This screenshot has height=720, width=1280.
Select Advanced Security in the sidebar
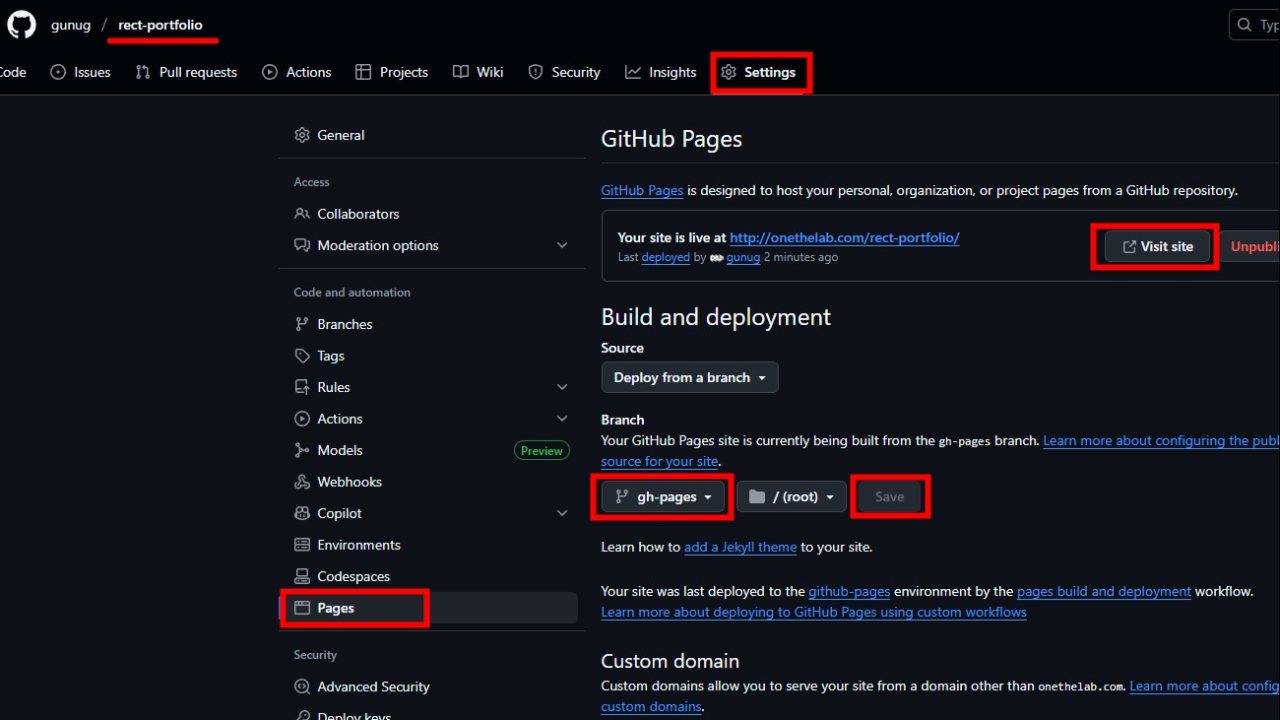coord(432,687)
